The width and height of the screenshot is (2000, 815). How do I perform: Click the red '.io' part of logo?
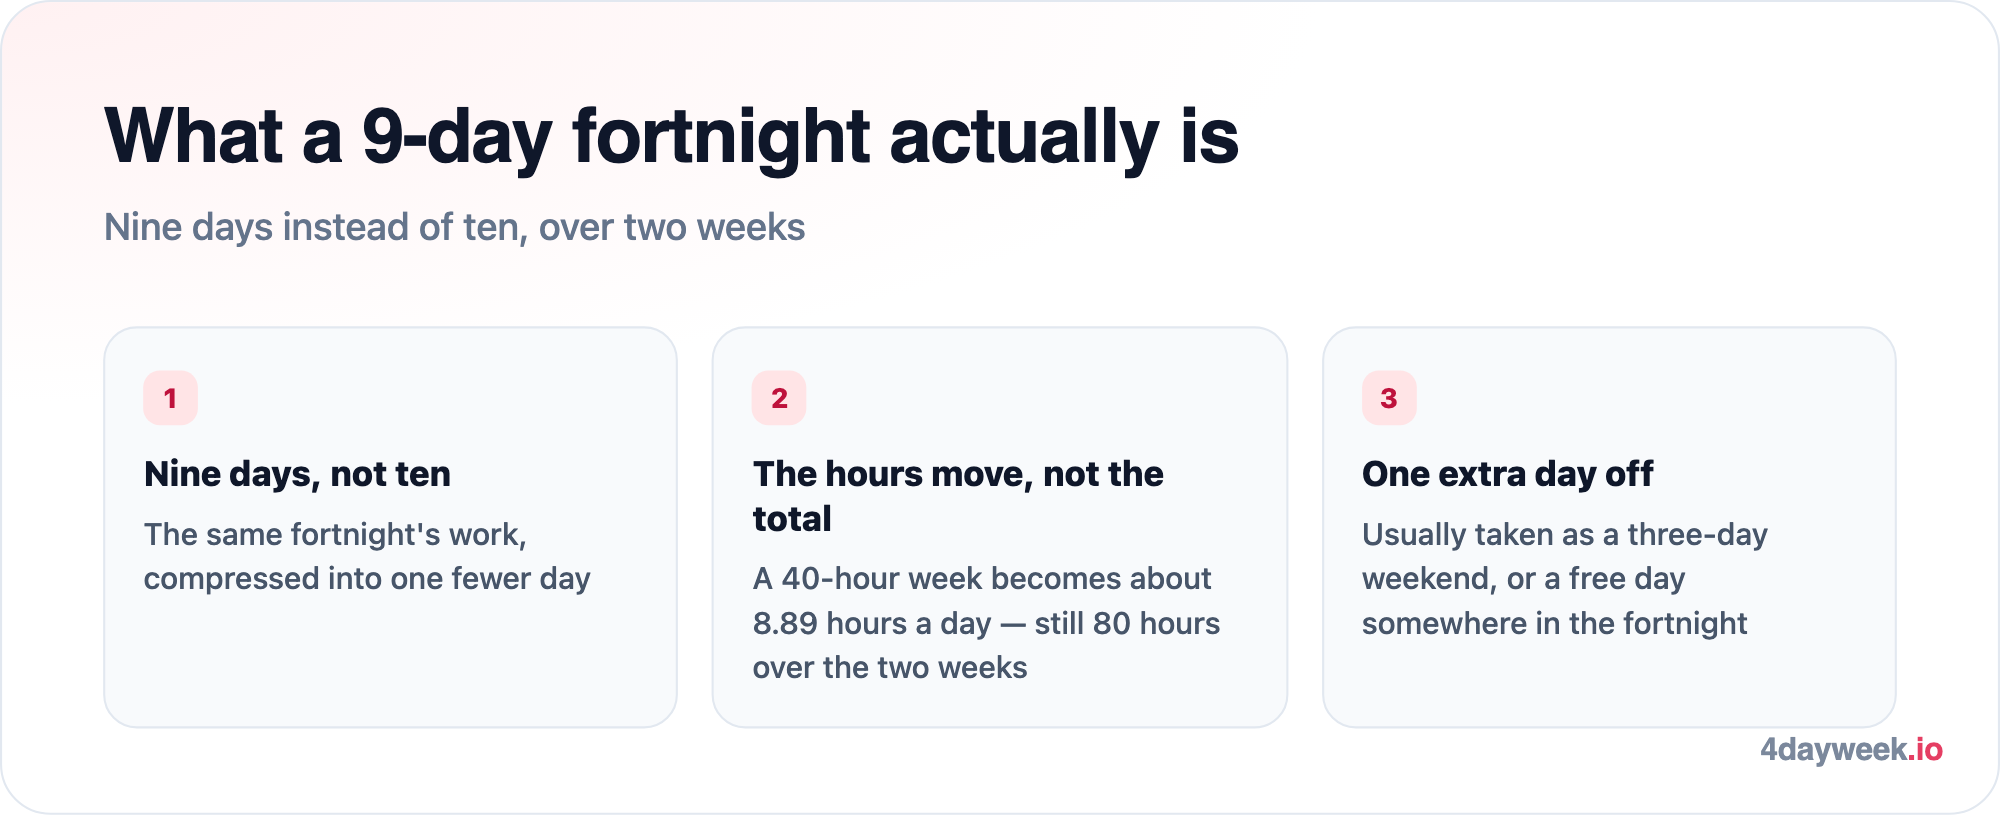tap(1925, 750)
